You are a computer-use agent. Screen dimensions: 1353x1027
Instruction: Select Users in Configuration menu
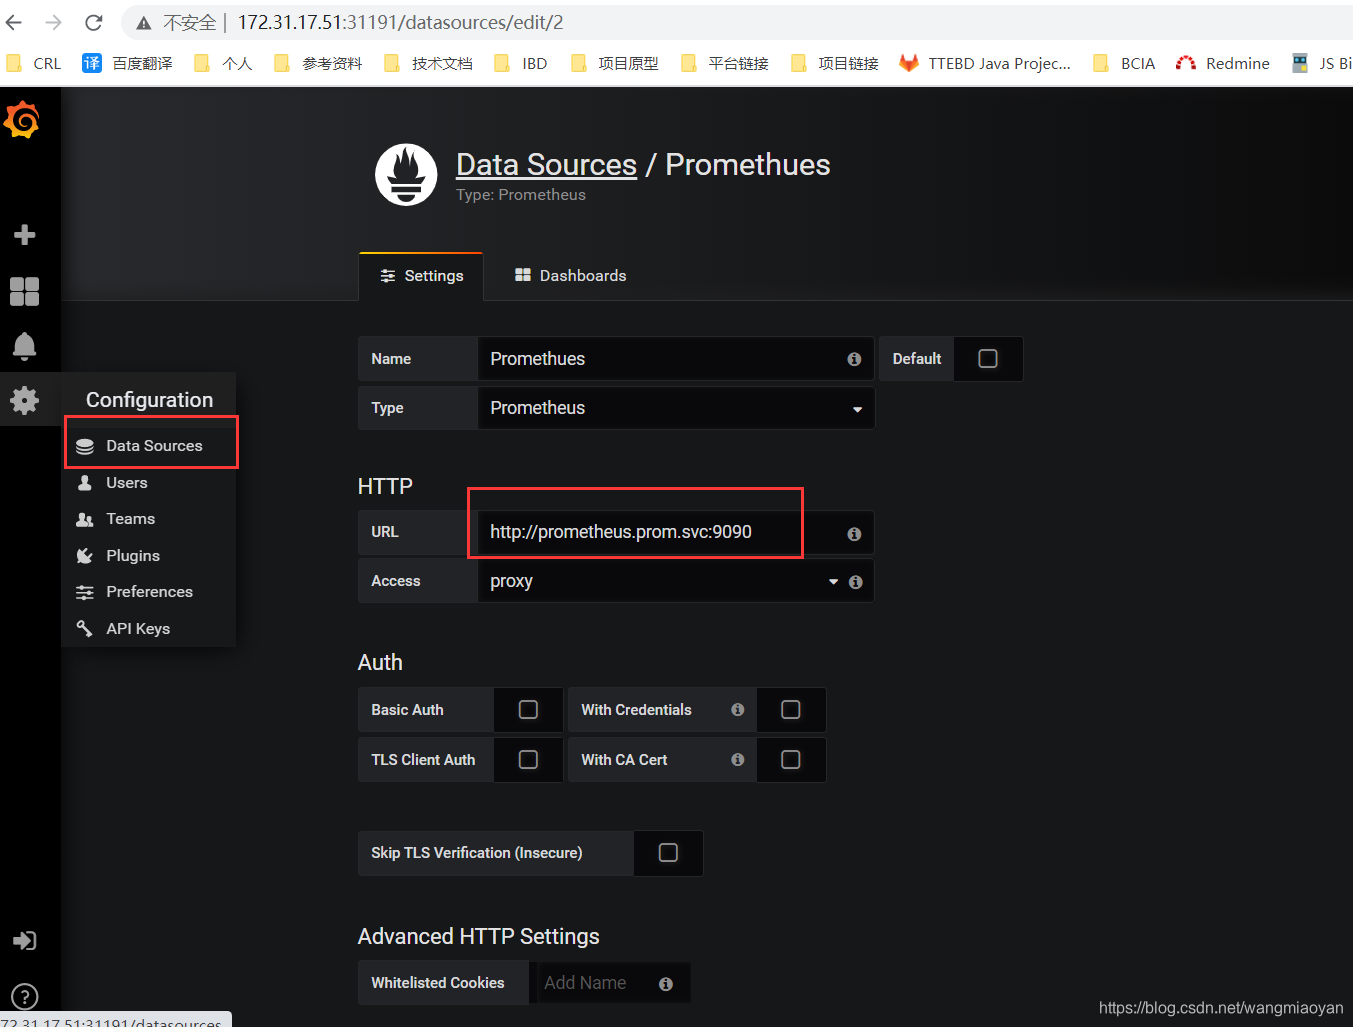click(x=151, y=483)
